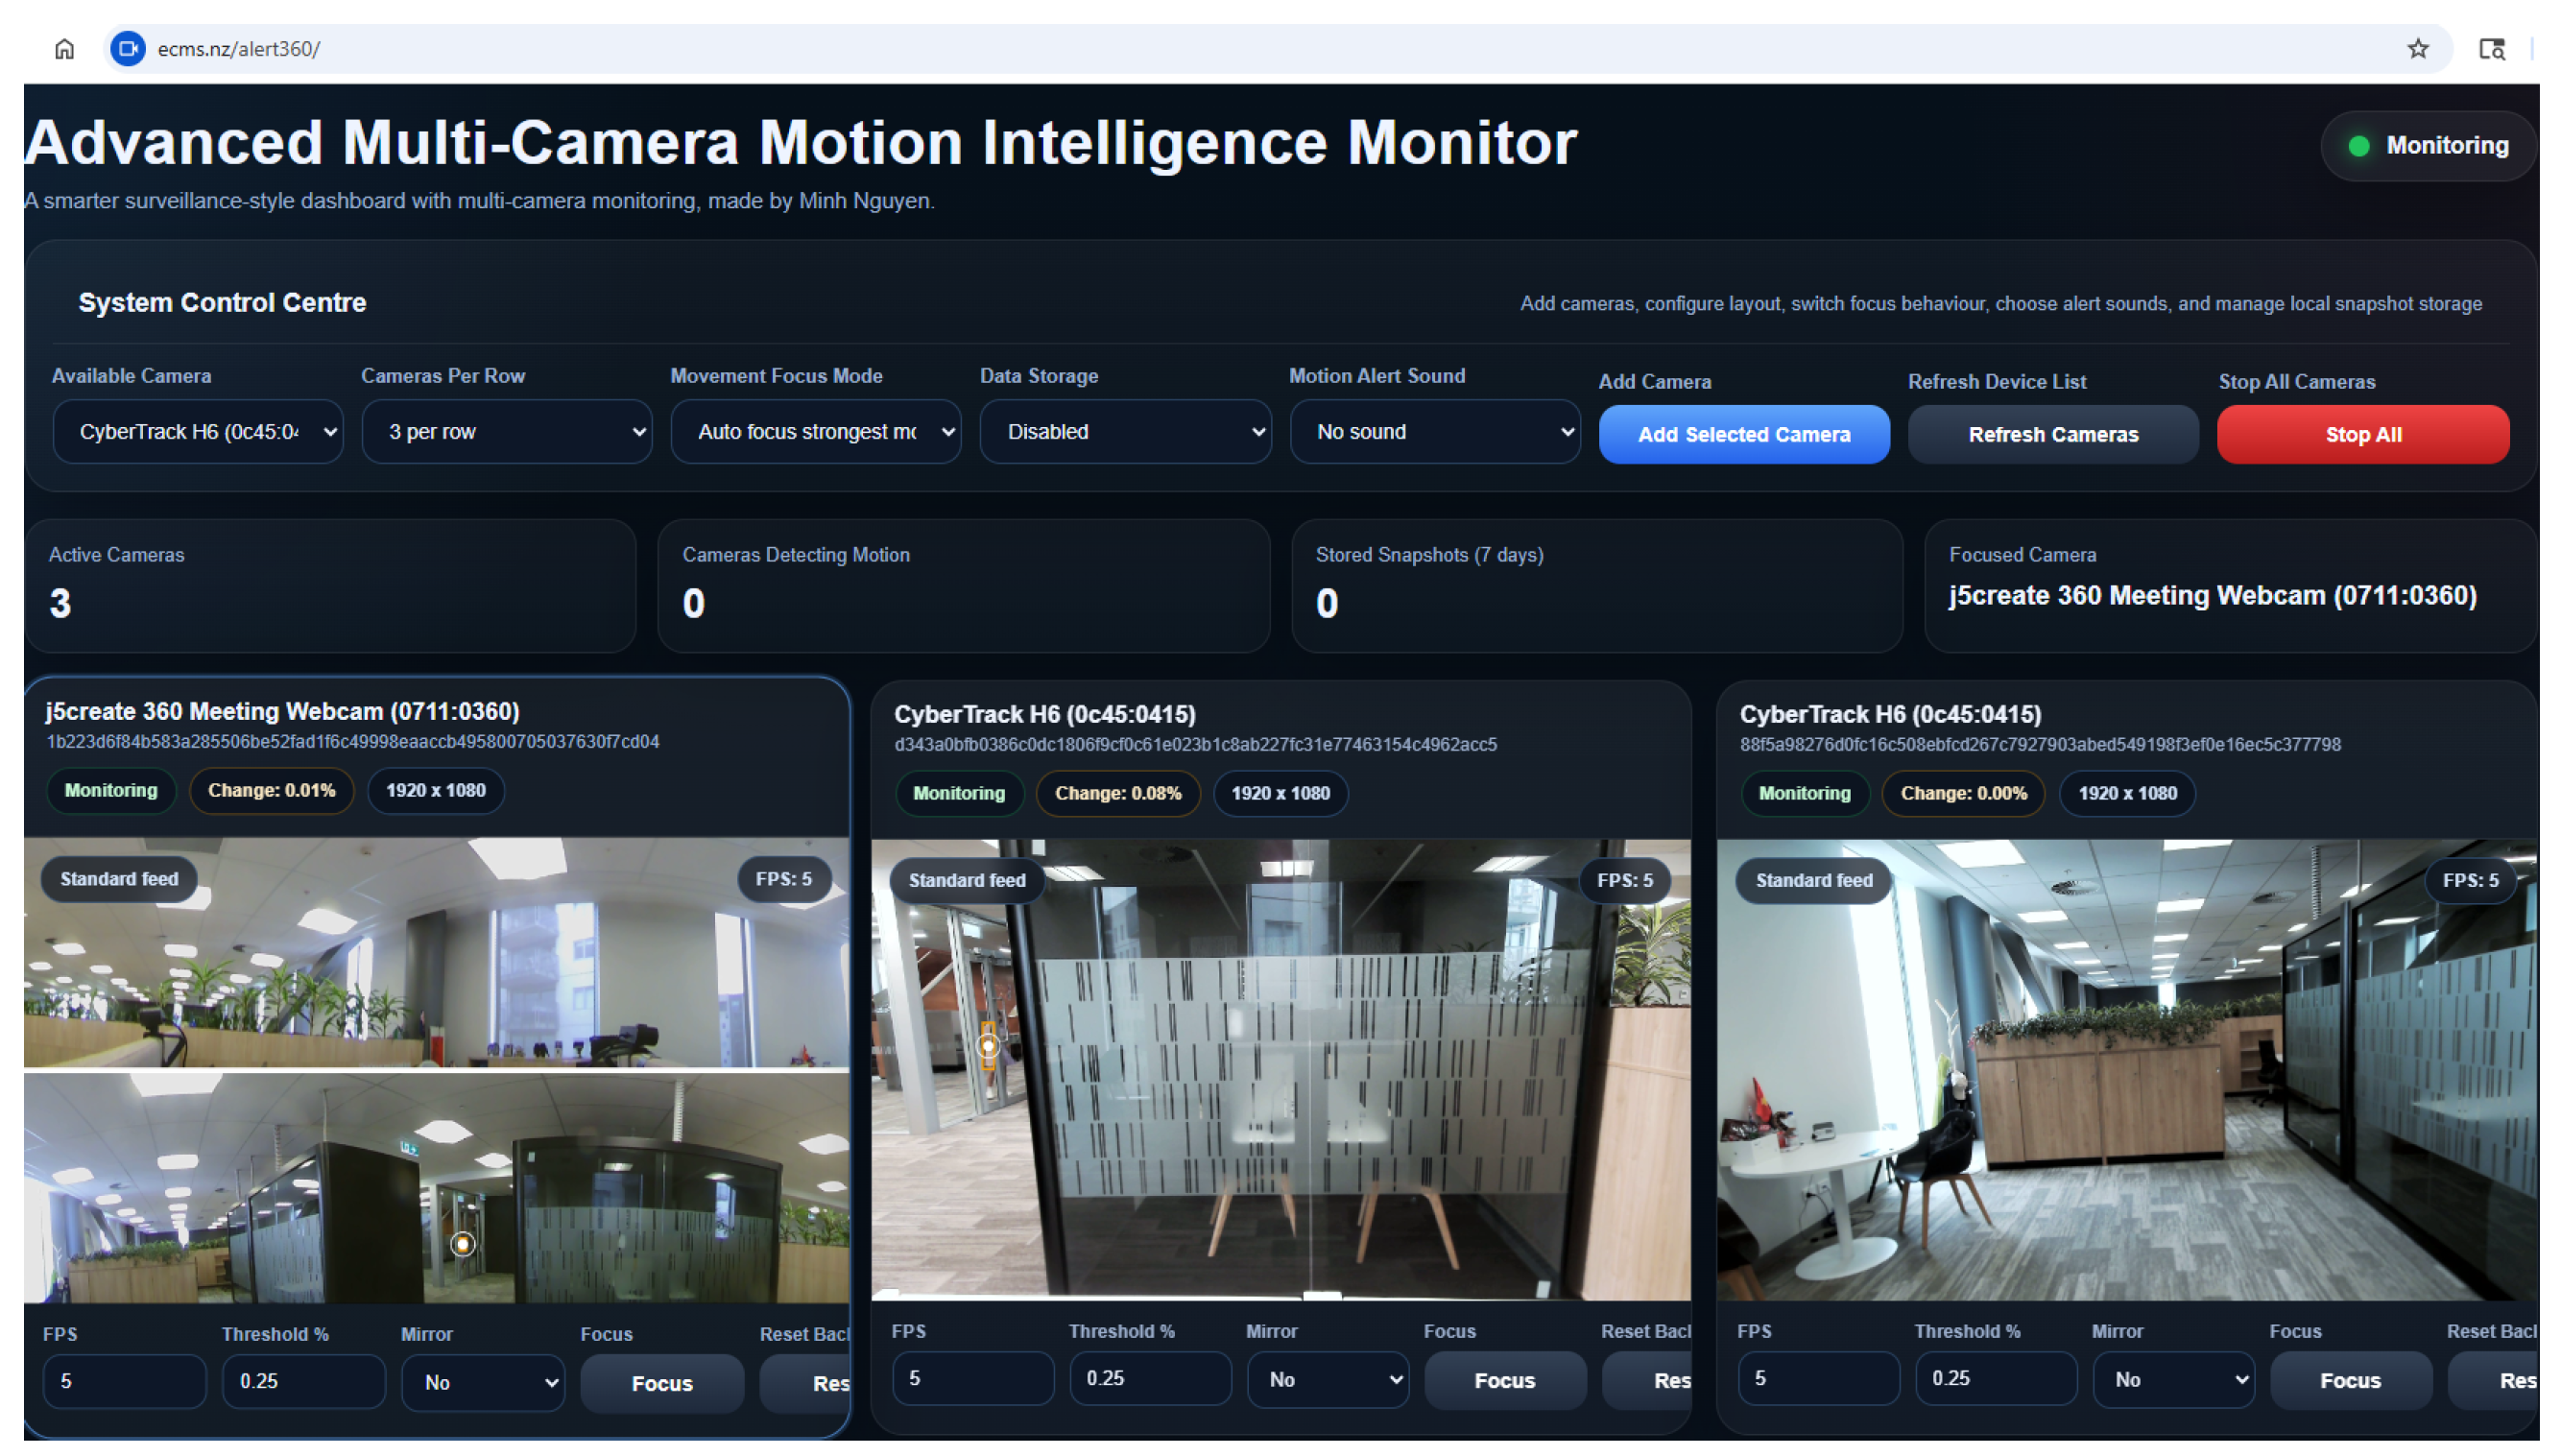This screenshot has height=1456, width=2561.
Task: Click Threshold % field on right CyberTrack card
Action: 1996,1378
